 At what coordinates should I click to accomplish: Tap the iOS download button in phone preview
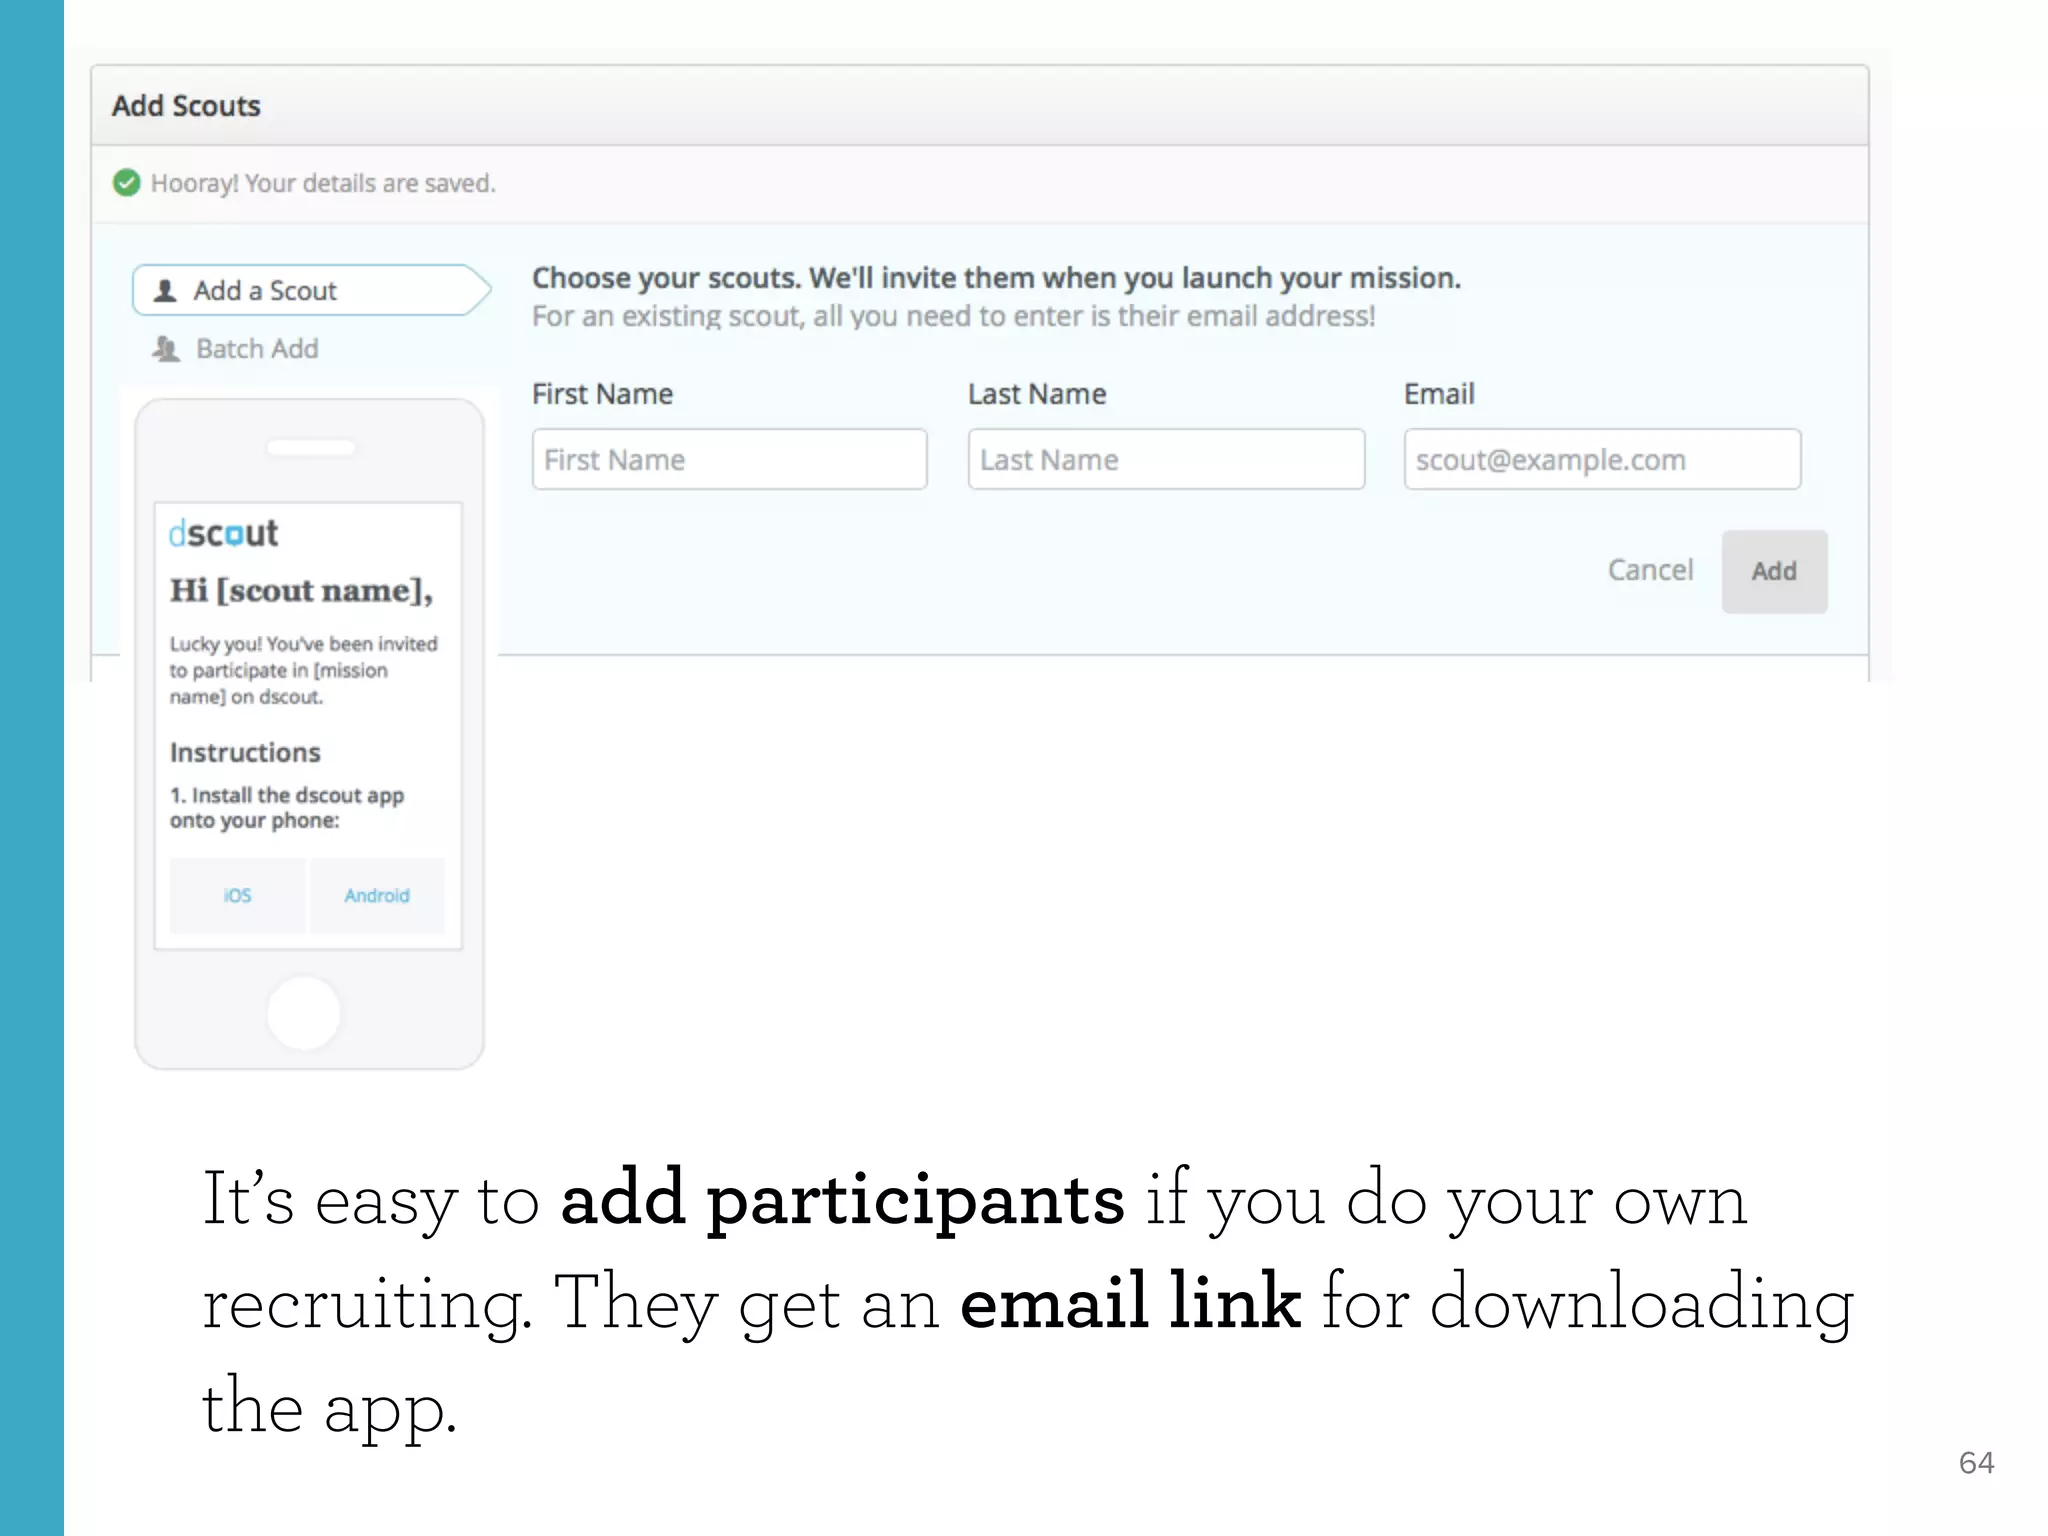point(237,895)
